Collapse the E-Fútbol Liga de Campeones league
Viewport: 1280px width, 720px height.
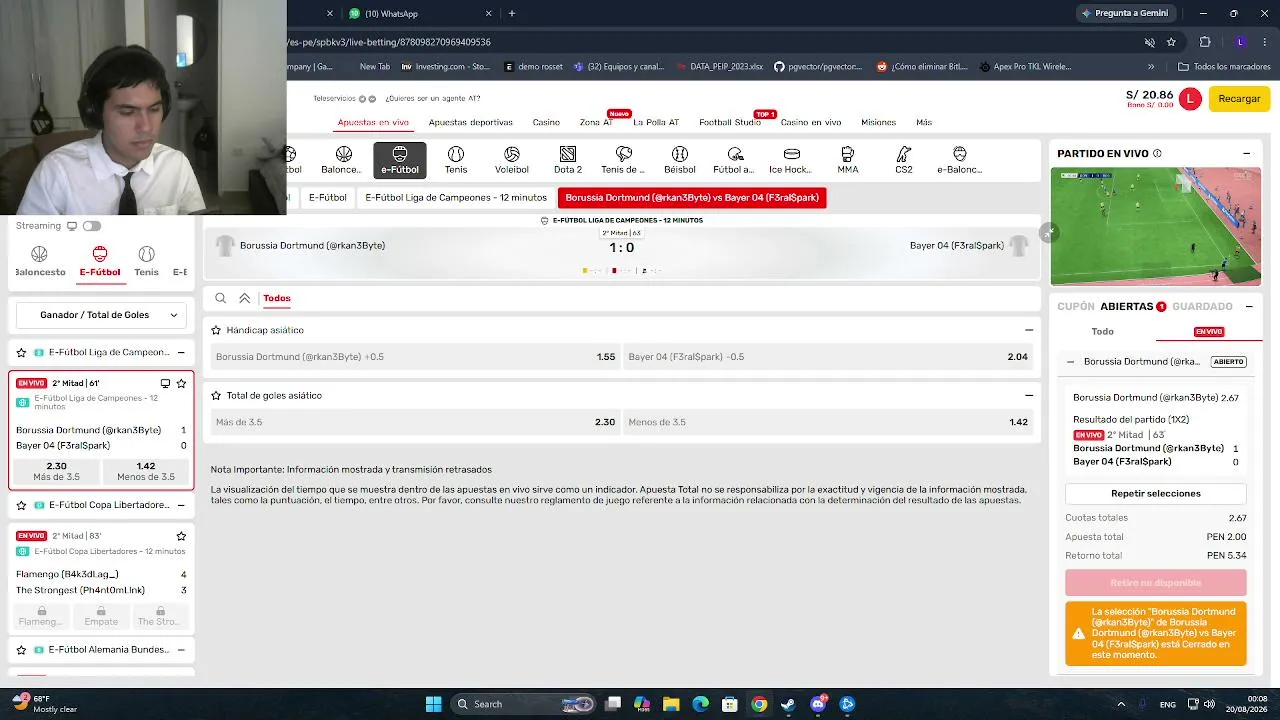click(x=181, y=352)
